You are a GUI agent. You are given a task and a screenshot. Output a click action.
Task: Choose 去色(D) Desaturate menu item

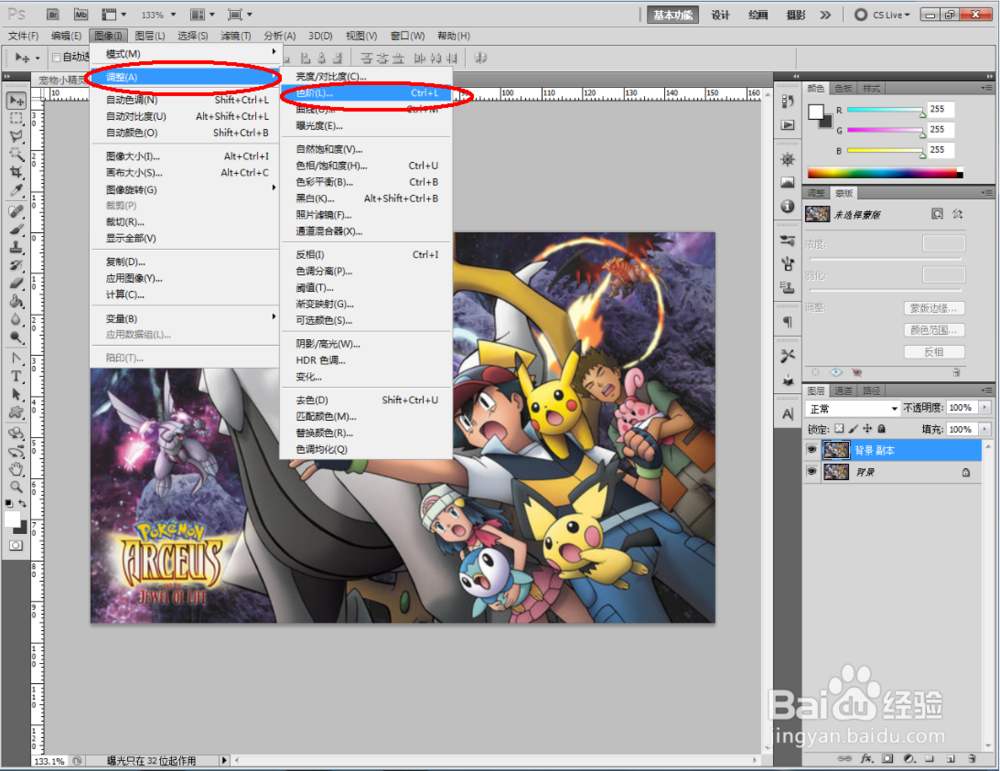point(366,400)
